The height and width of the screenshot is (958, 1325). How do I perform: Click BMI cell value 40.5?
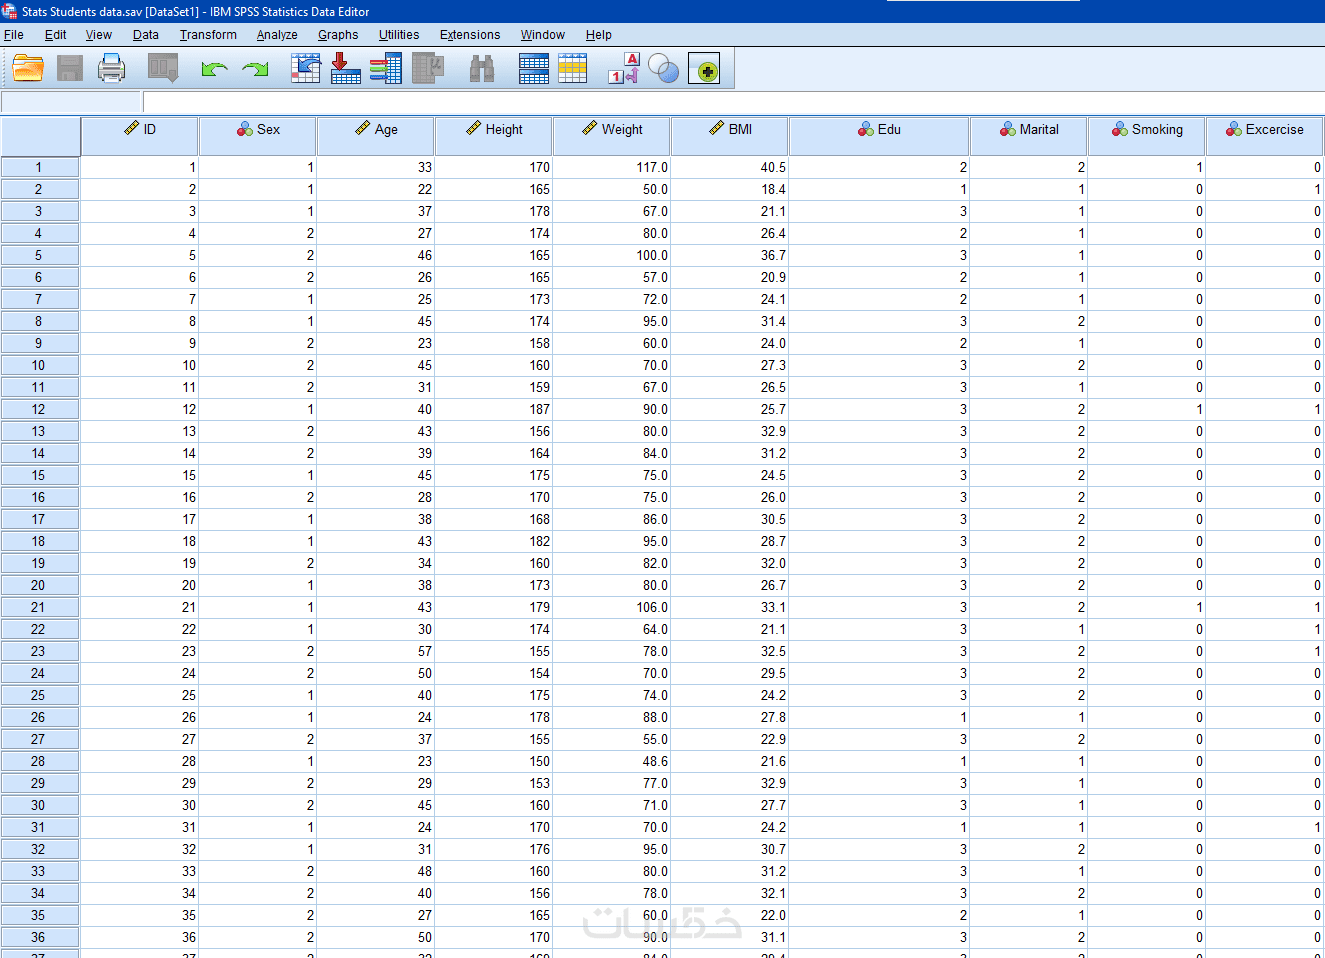click(x=730, y=167)
